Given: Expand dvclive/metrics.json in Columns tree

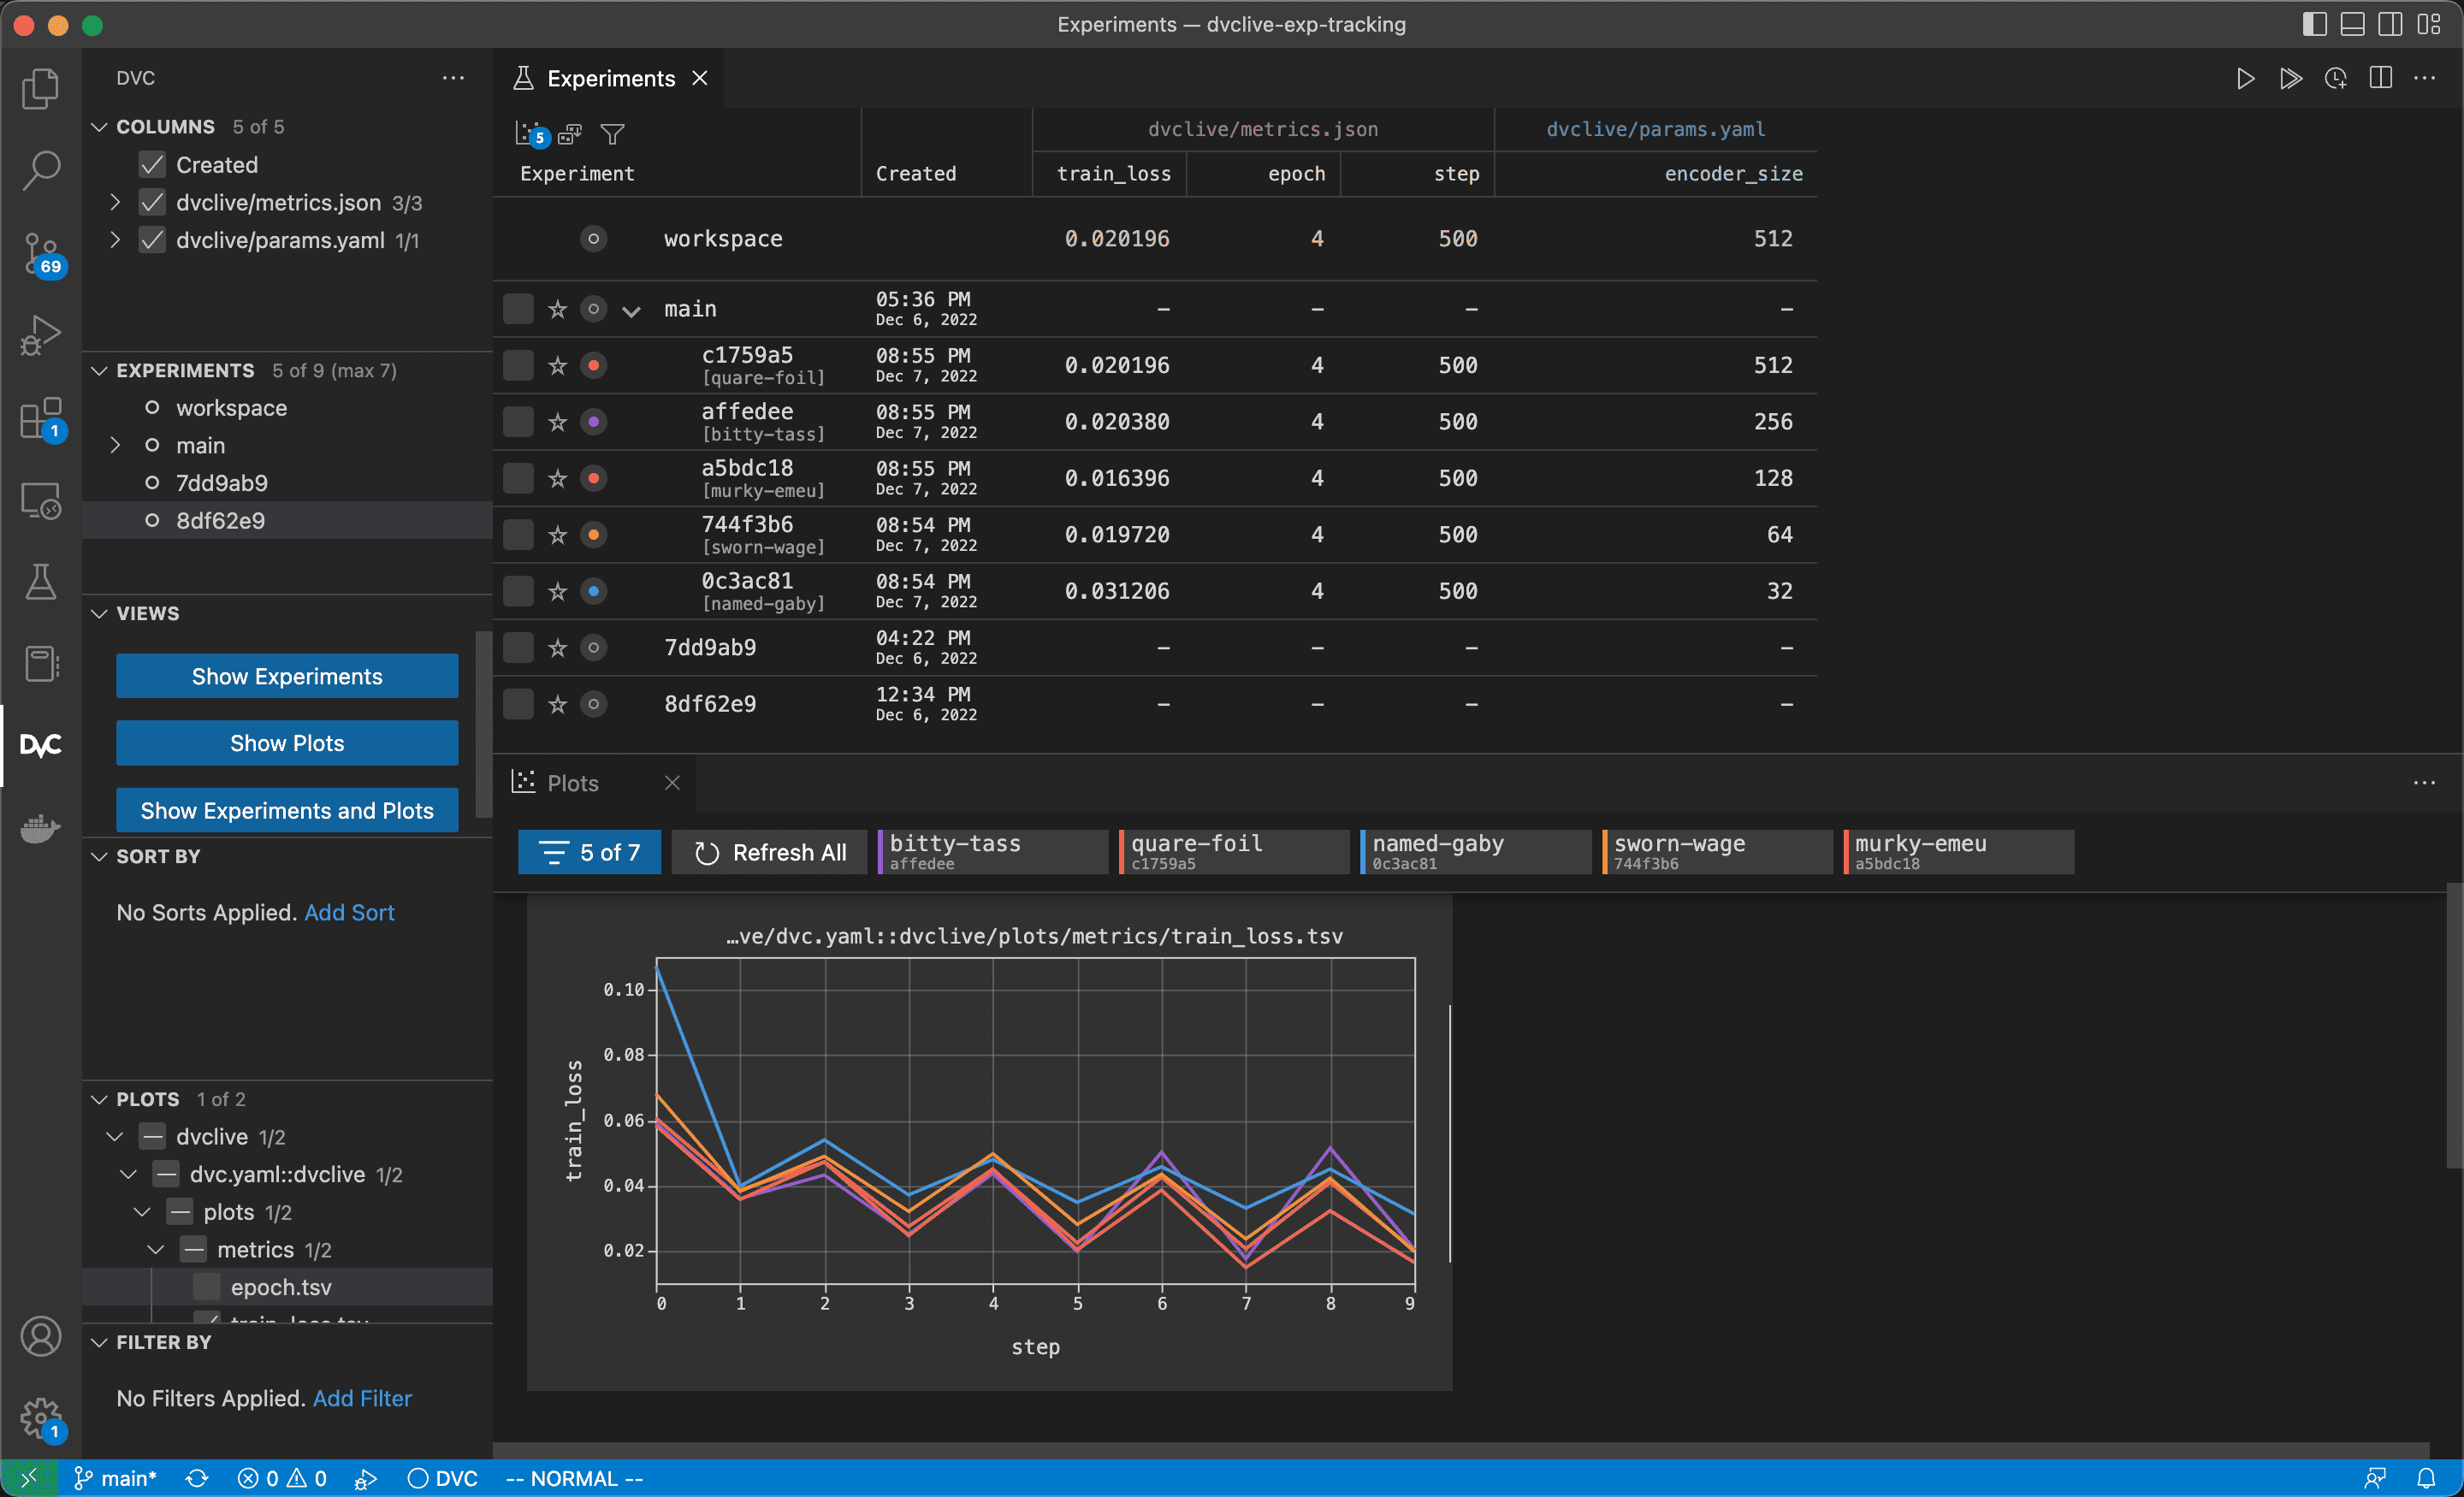Looking at the screenshot, I should [x=115, y=203].
